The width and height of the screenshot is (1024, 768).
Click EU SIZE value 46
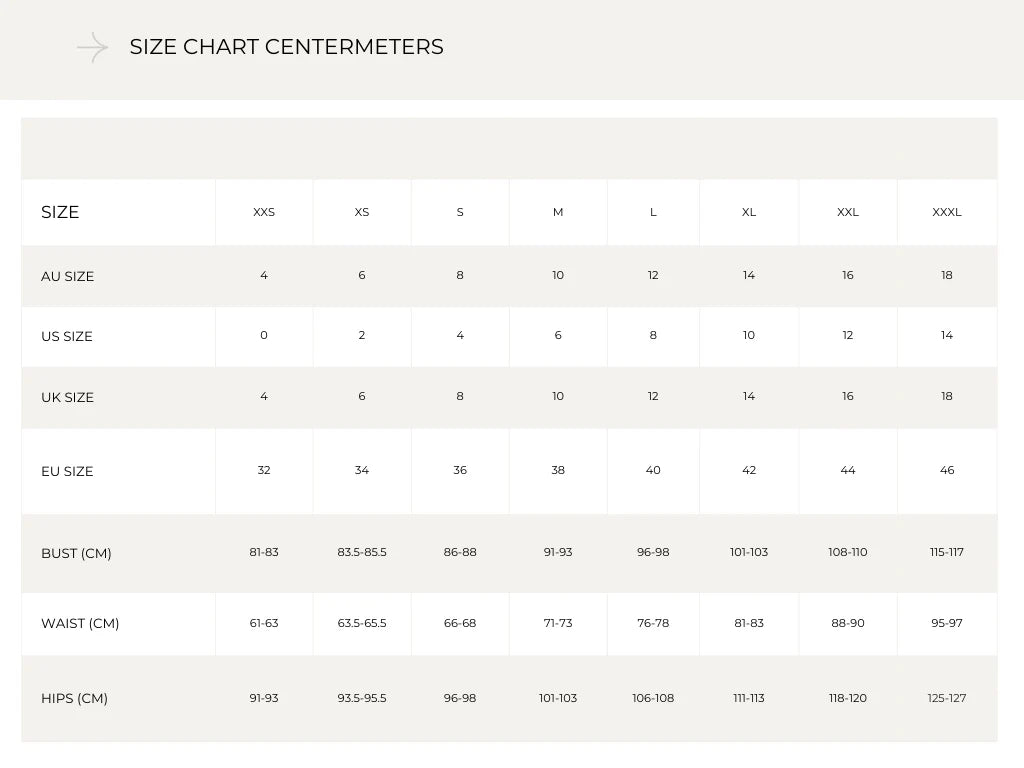(947, 470)
